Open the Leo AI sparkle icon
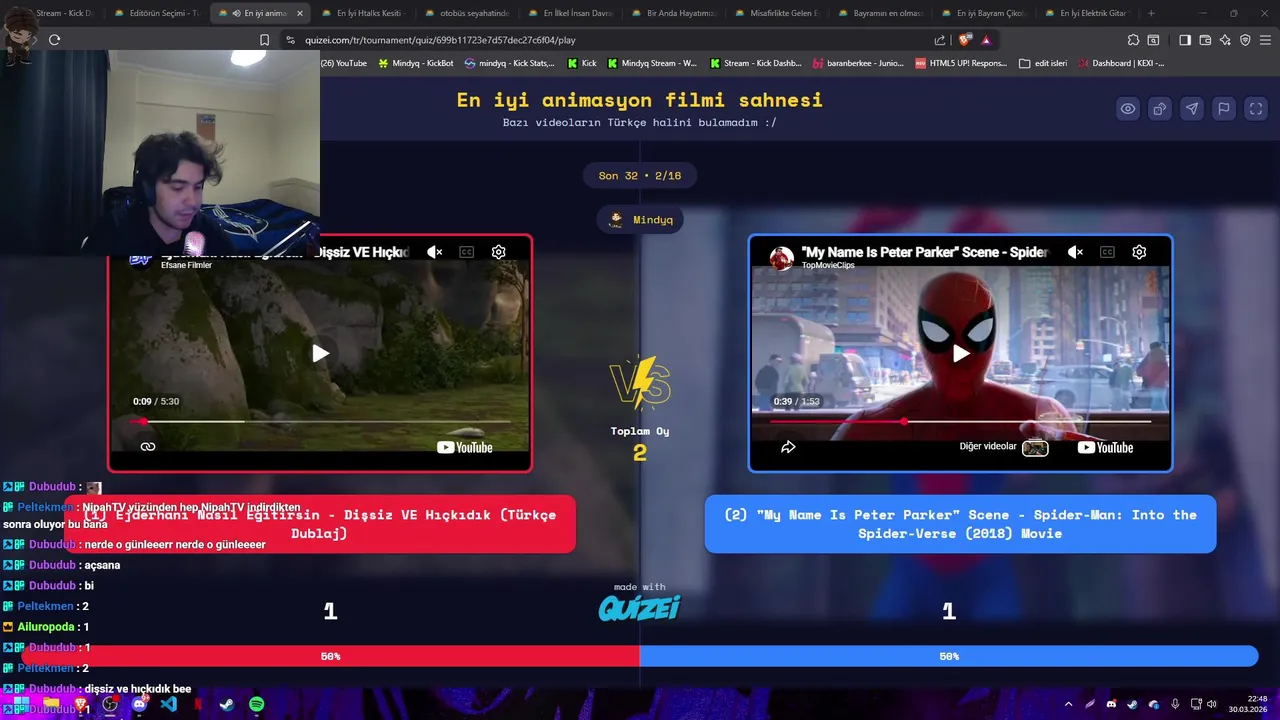 [1225, 40]
